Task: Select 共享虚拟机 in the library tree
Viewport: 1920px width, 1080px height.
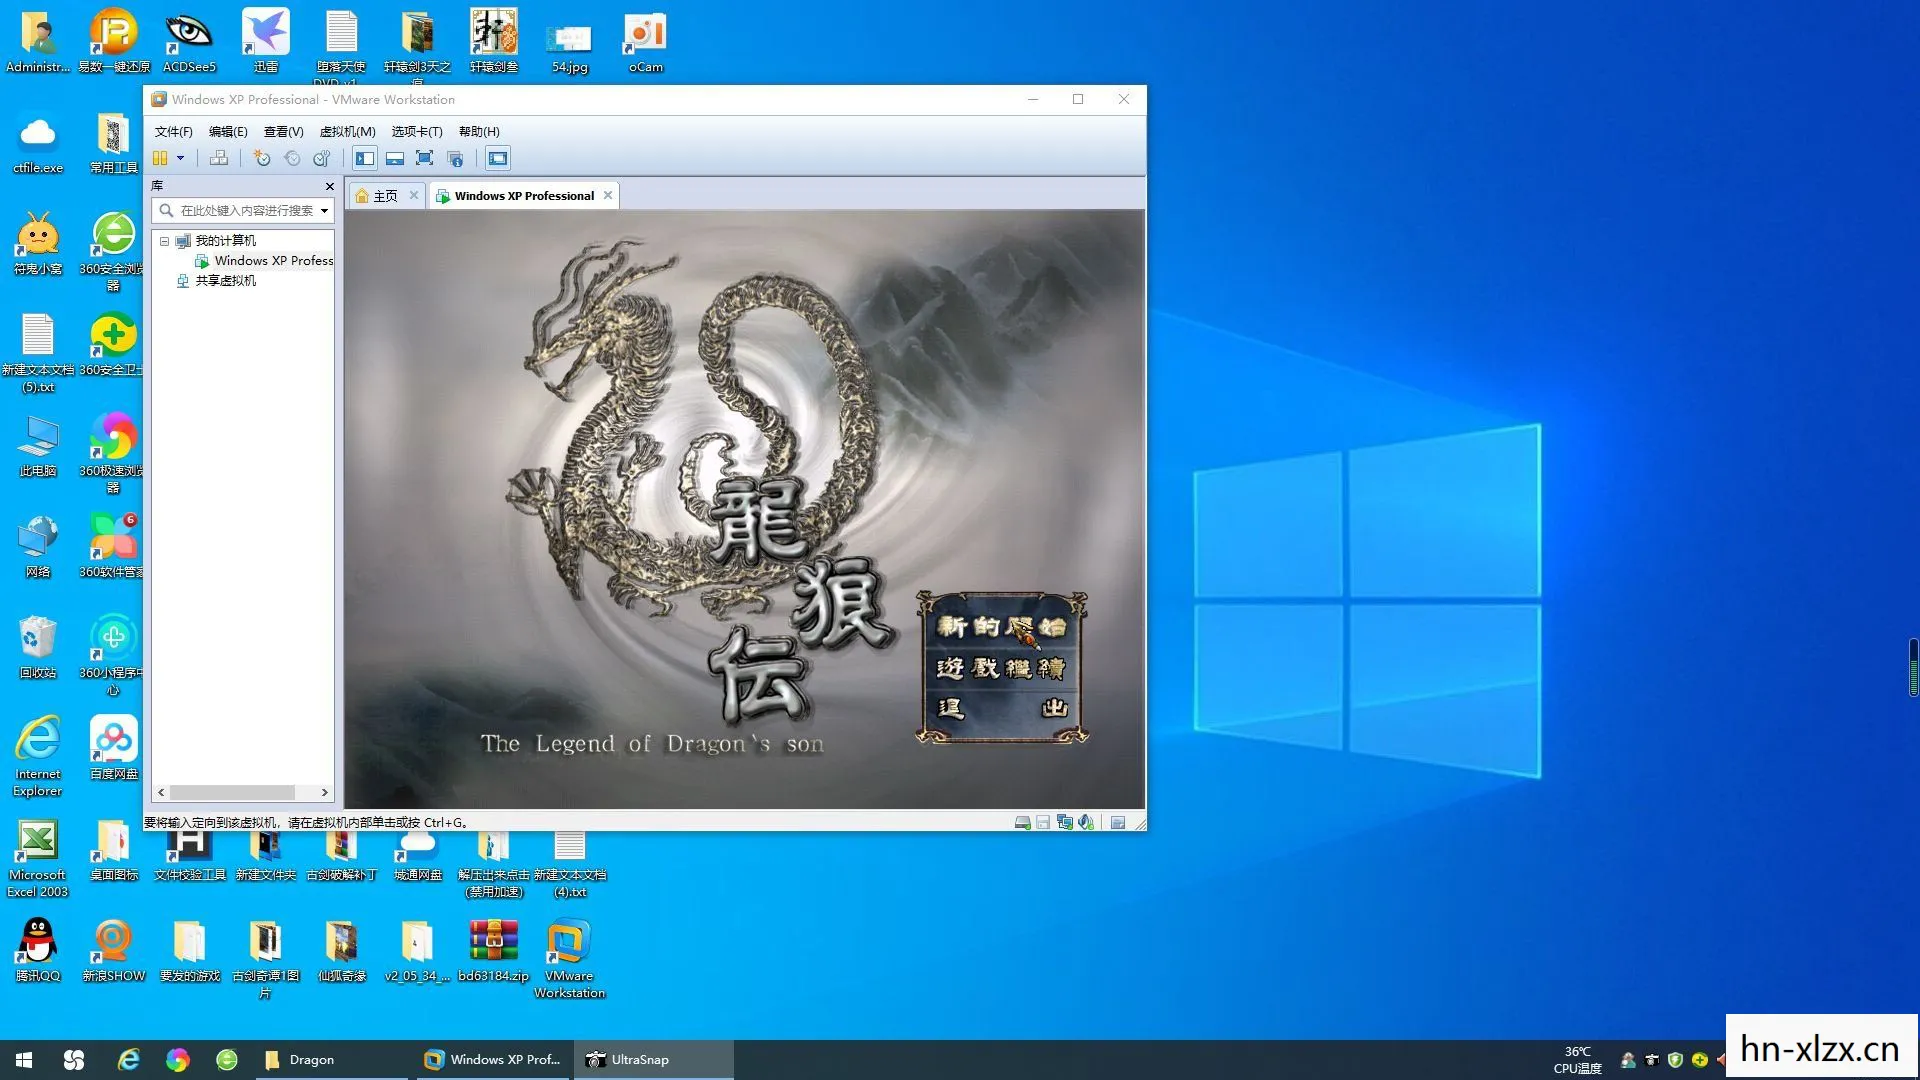Action: click(217, 281)
